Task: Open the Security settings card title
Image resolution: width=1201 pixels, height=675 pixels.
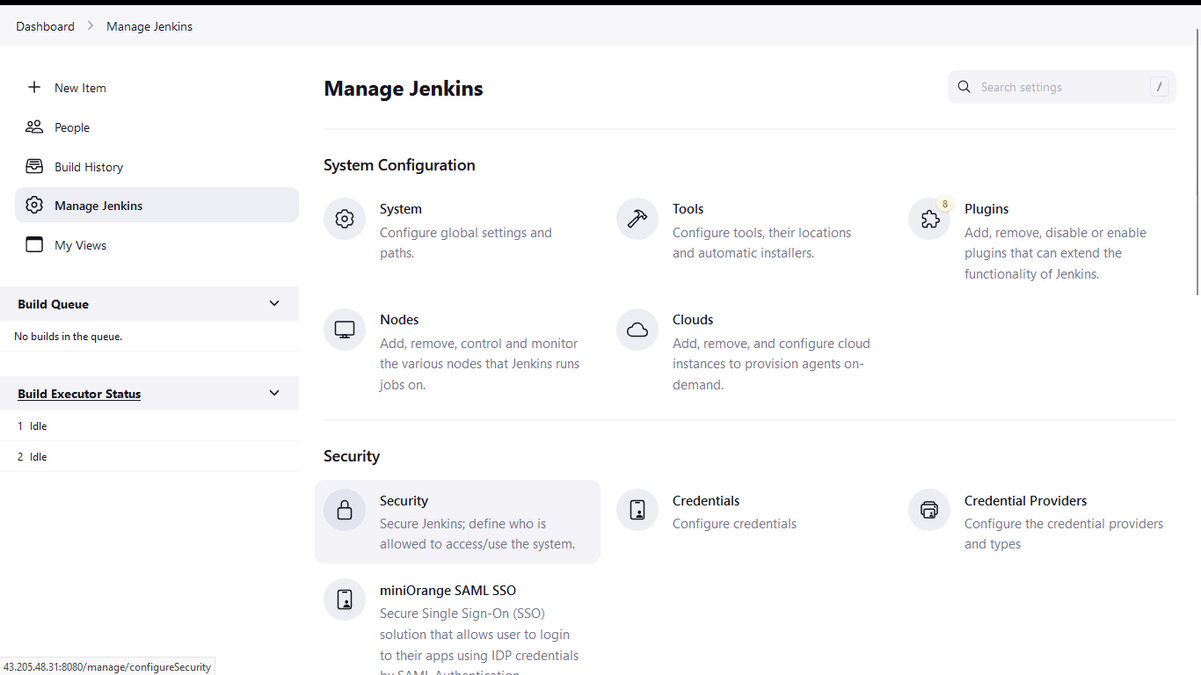Action: (x=404, y=500)
